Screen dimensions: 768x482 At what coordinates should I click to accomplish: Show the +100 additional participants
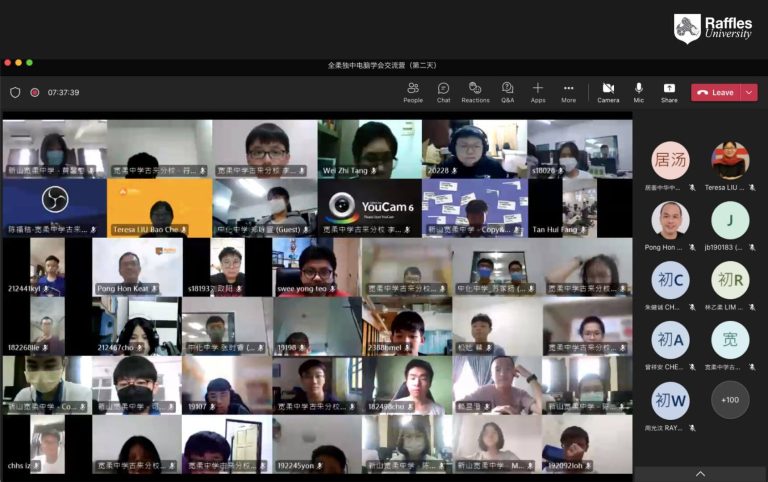(730, 400)
